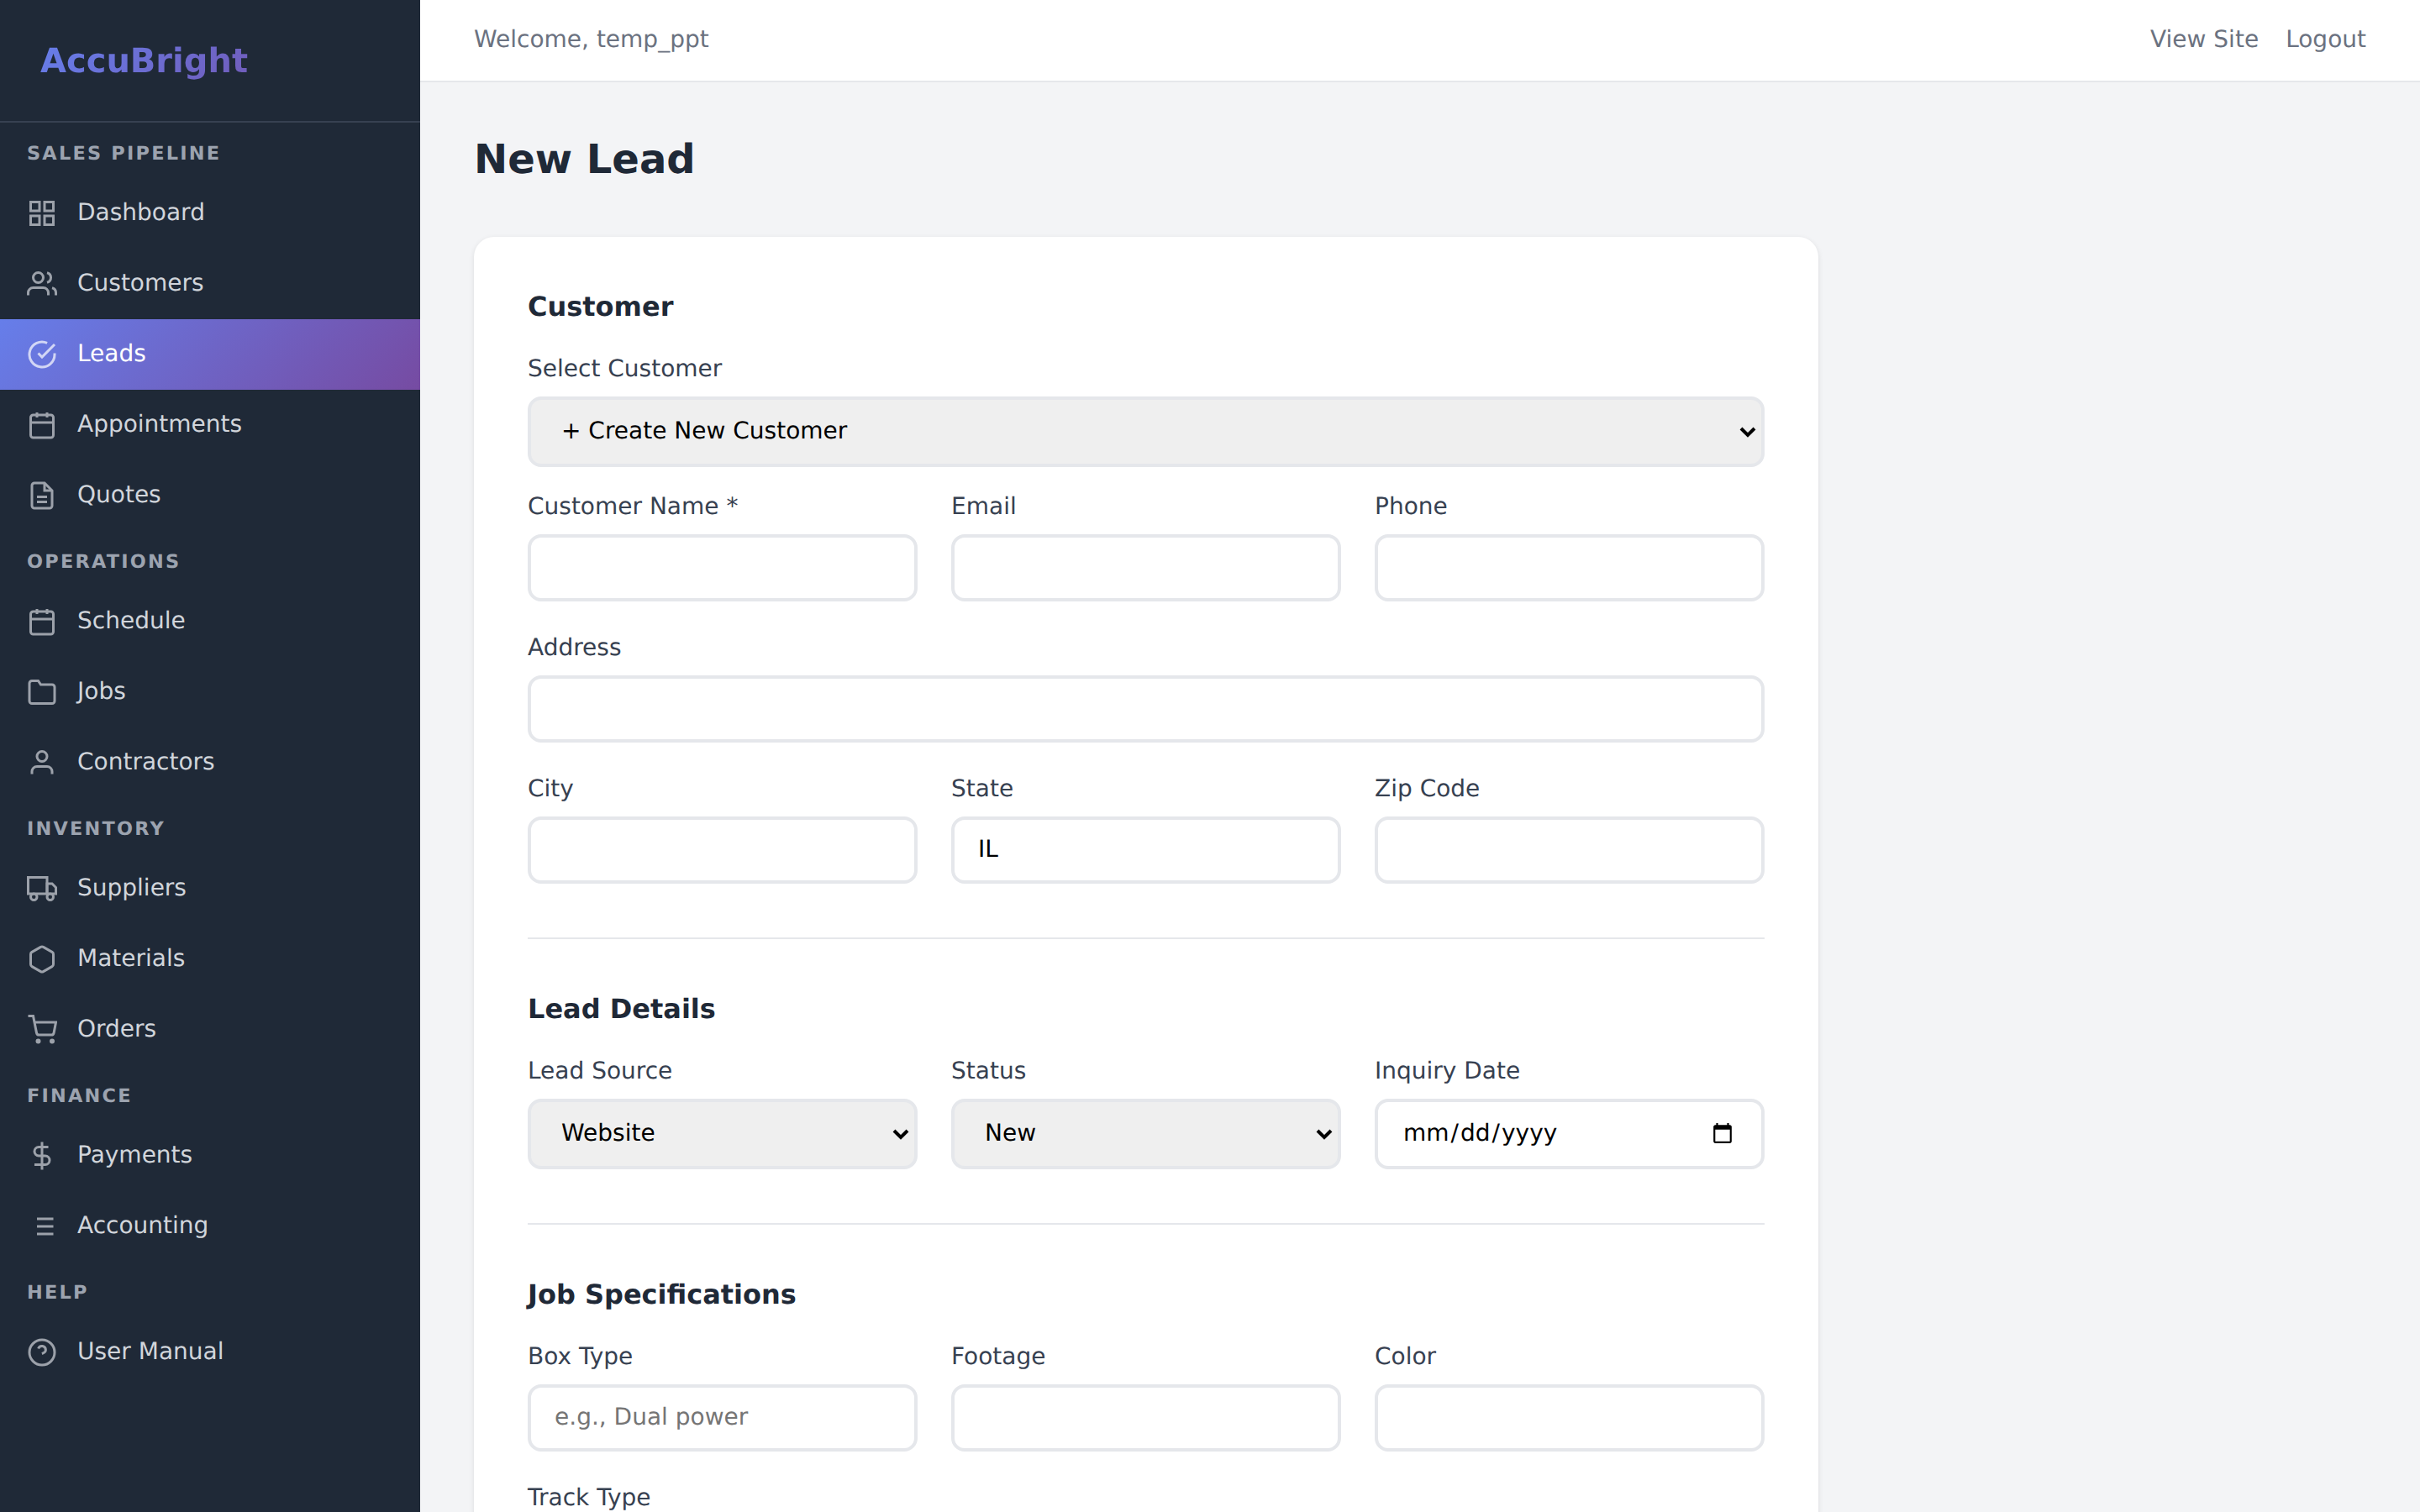The image size is (2420, 1512).
Task: Select the Customers people icon
Action: 42,283
